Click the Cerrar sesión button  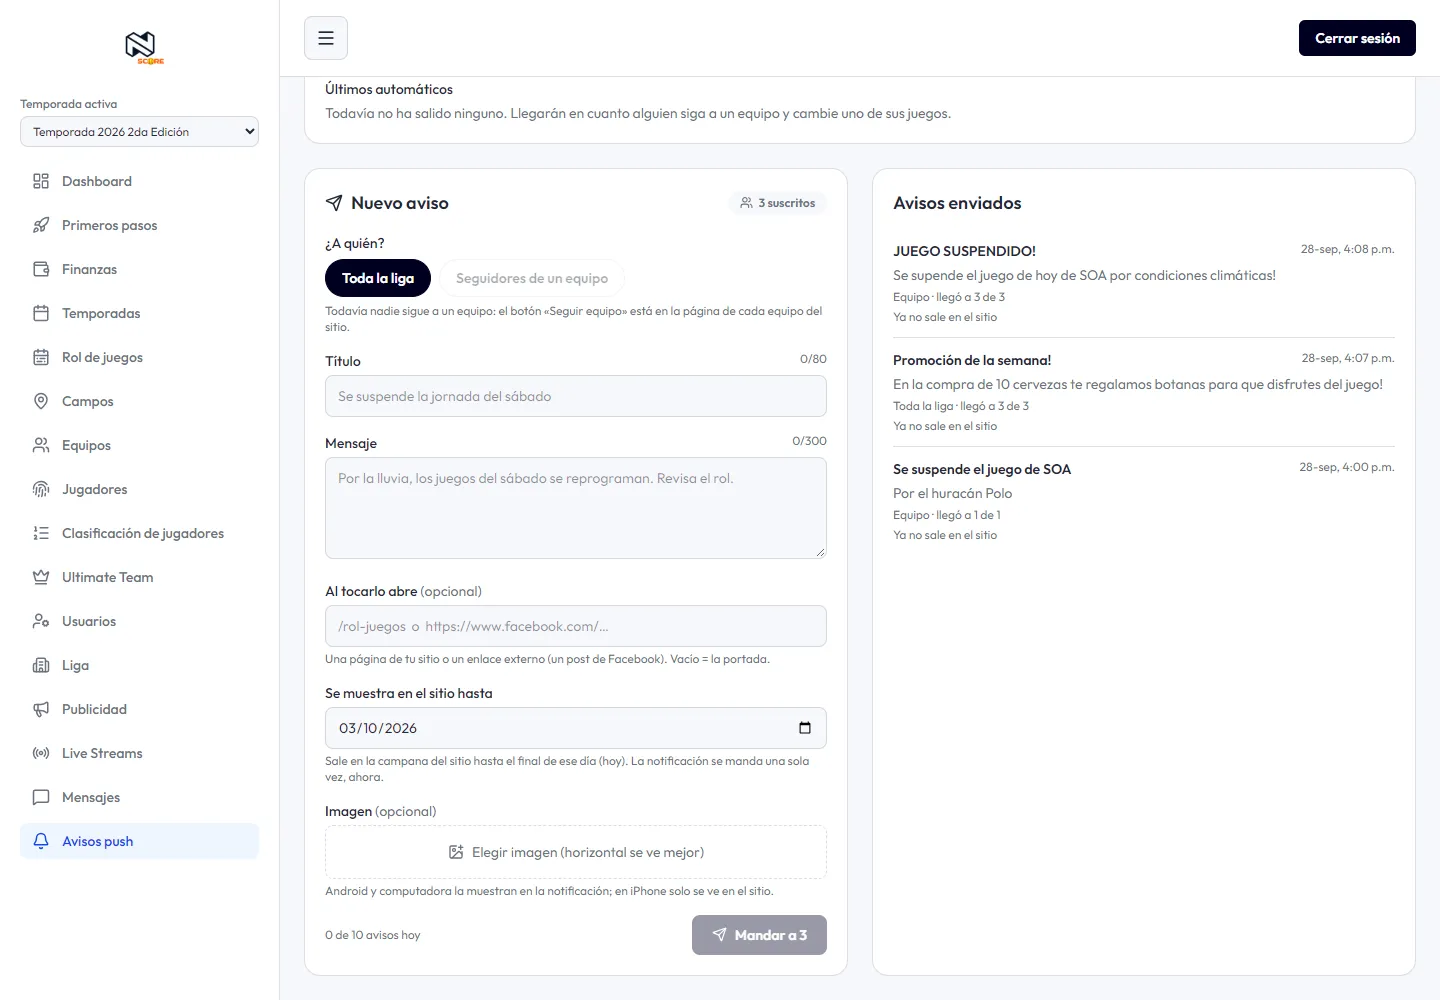(1357, 38)
